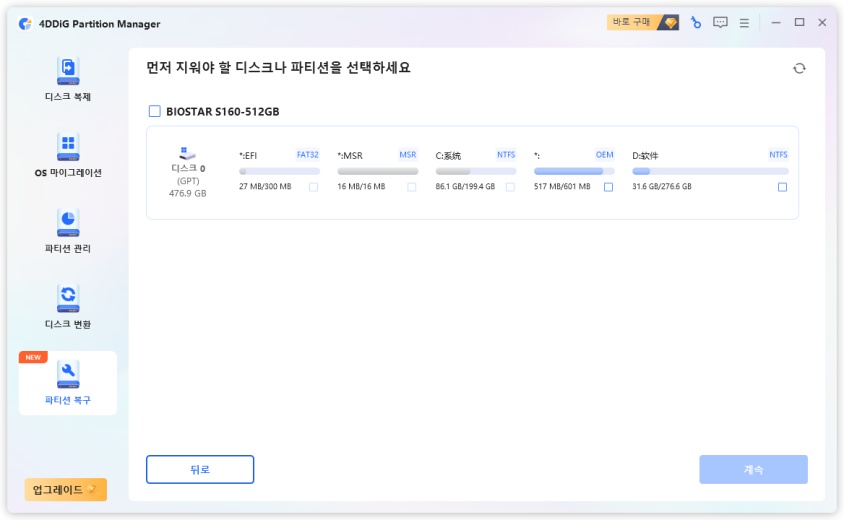The width and height of the screenshot is (844, 520).
Task: Click the OEM partition usage bar
Action: pos(574,171)
